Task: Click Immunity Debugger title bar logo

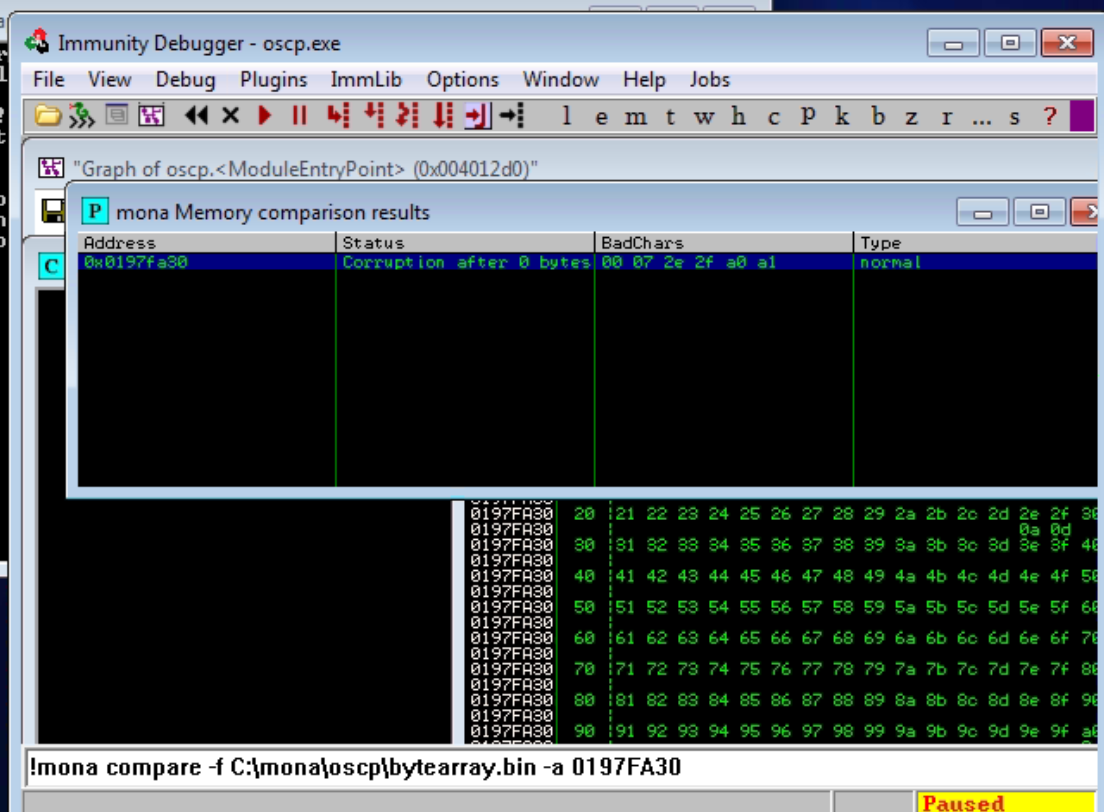Action: [37, 42]
